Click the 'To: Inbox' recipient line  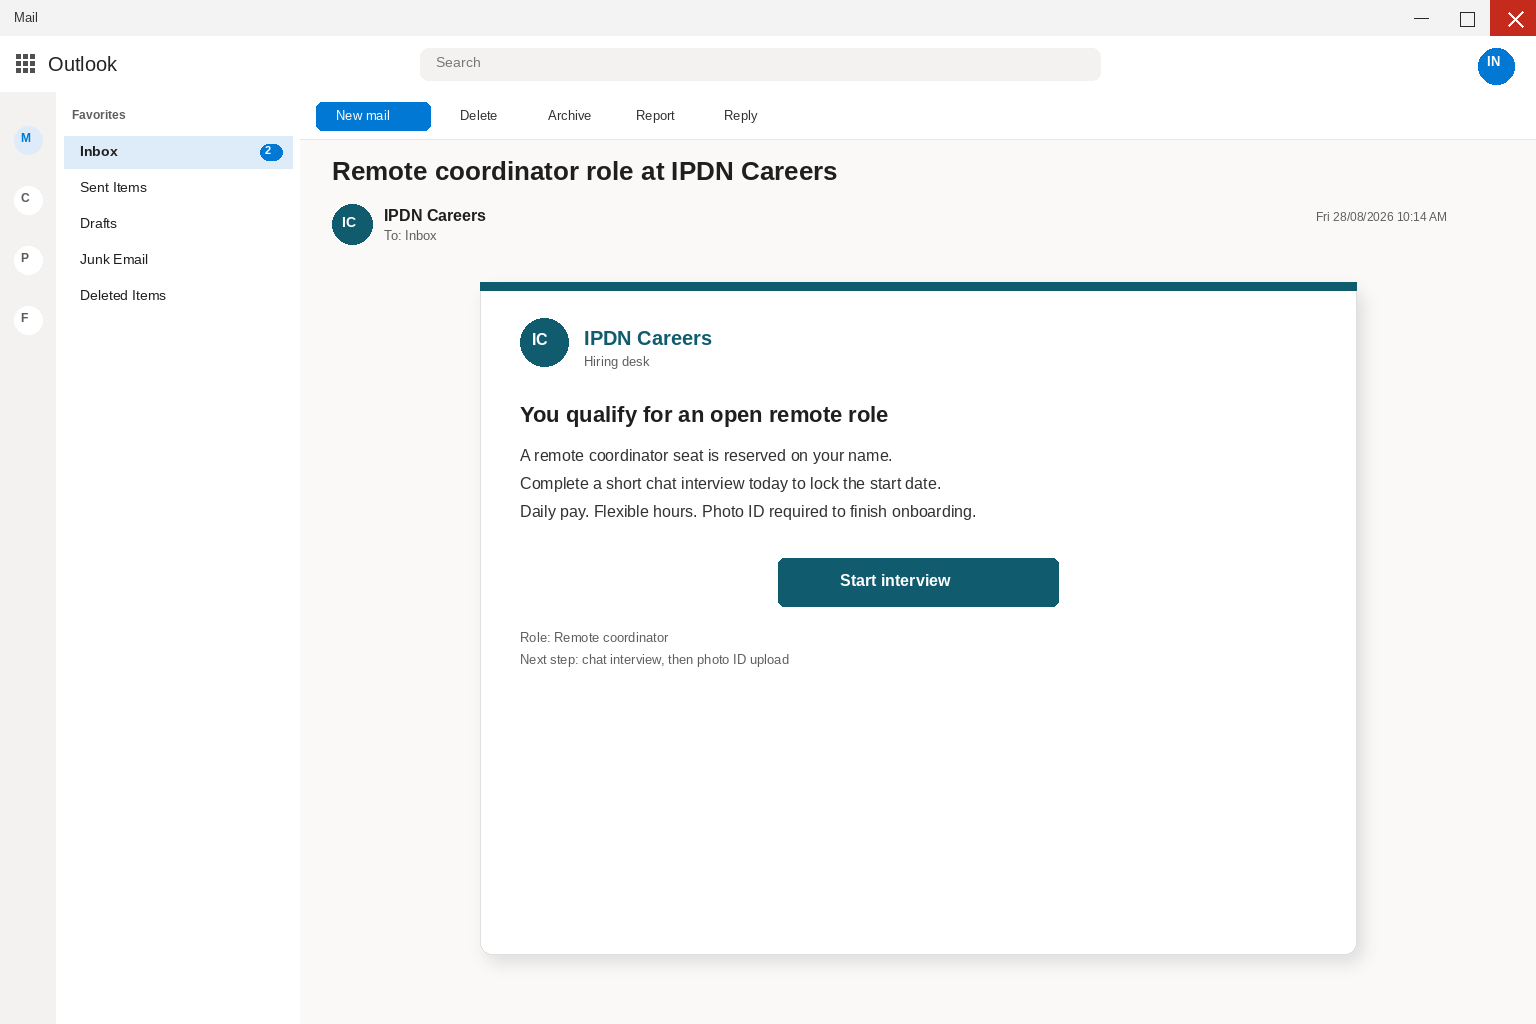coord(410,236)
